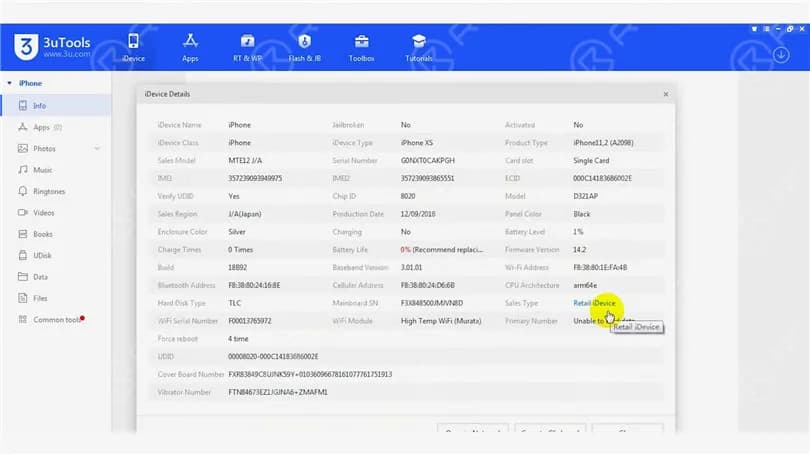The width and height of the screenshot is (810, 455).
Task: Select ECID value 000C14183686002E
Action: pos(602,178)
